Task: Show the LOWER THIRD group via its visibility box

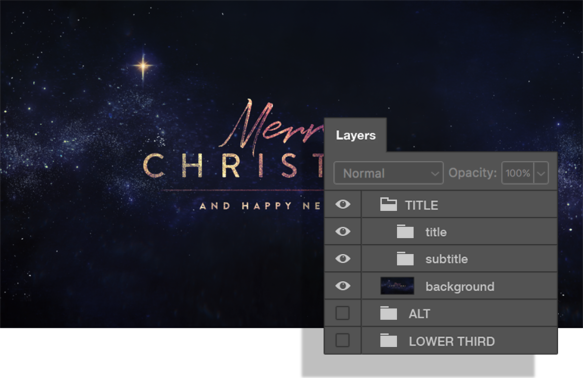Action: tap(342, 340)
